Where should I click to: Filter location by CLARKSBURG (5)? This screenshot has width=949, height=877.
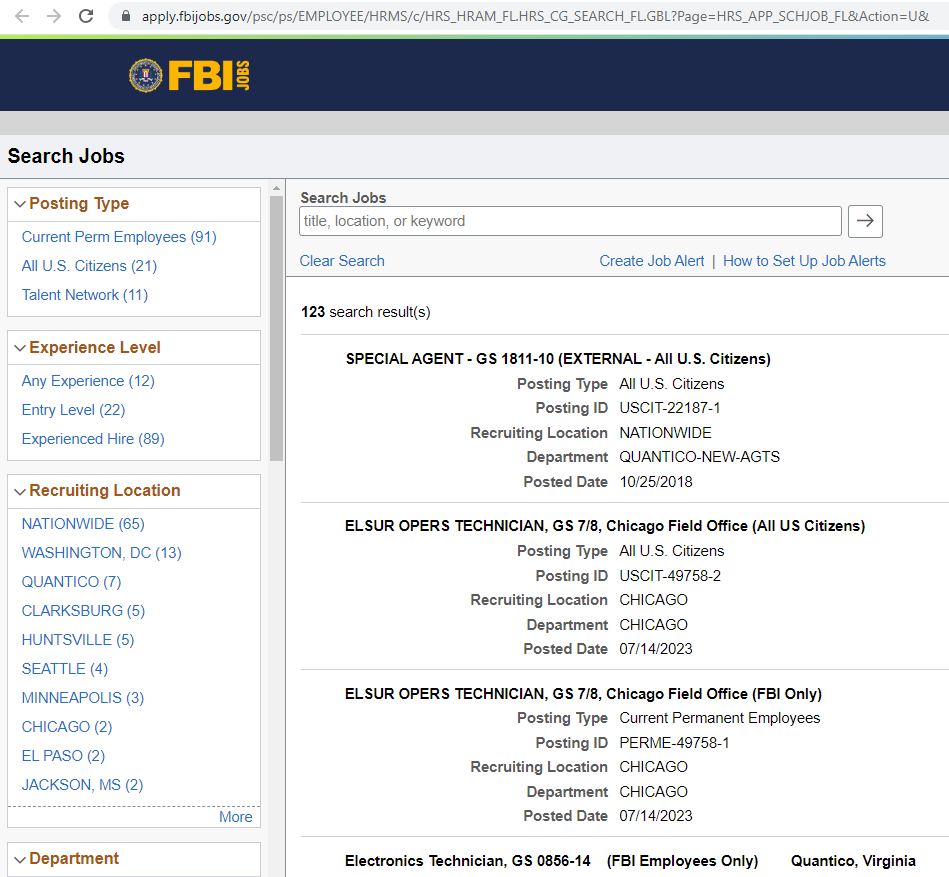click(84, 611)
